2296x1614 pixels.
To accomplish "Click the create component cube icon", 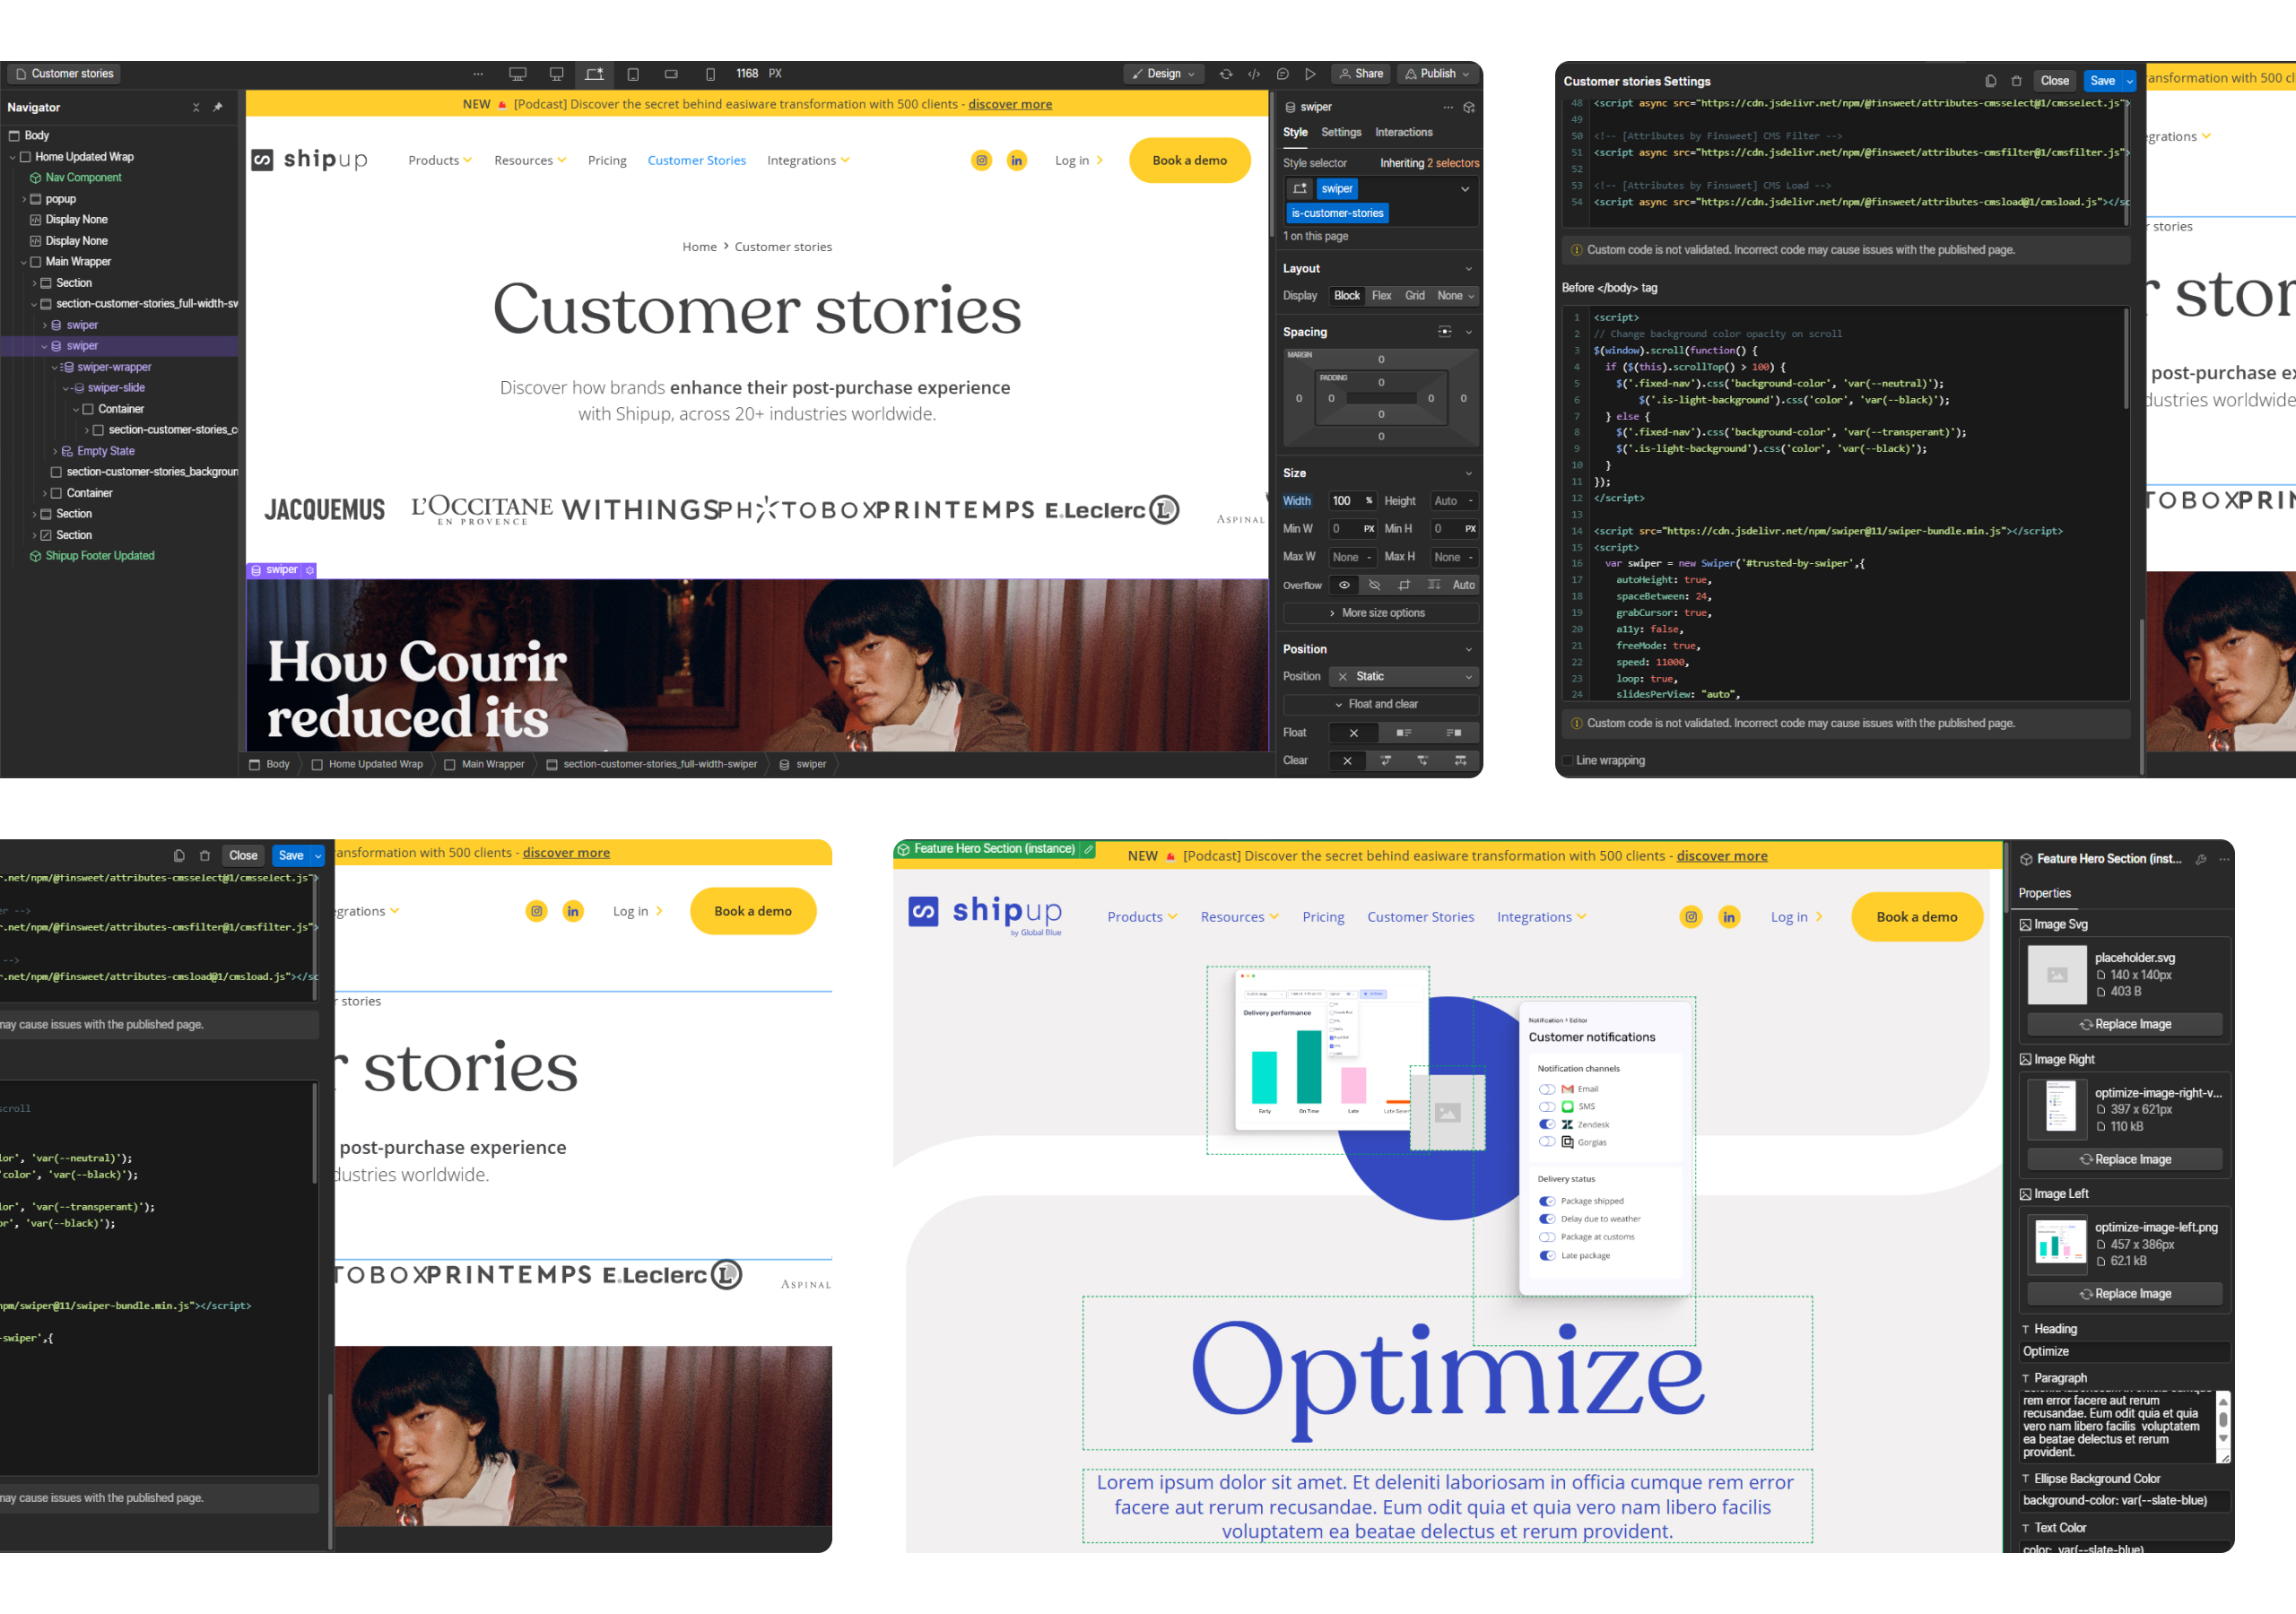I will pos(1469,107).
